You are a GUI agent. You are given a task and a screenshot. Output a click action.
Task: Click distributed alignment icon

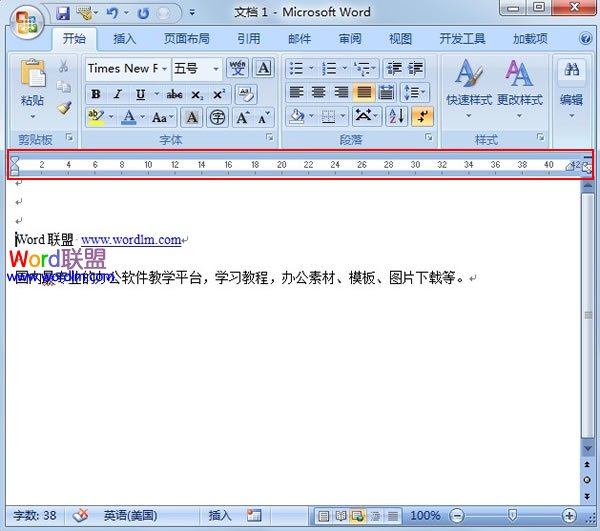pos(386,92)
